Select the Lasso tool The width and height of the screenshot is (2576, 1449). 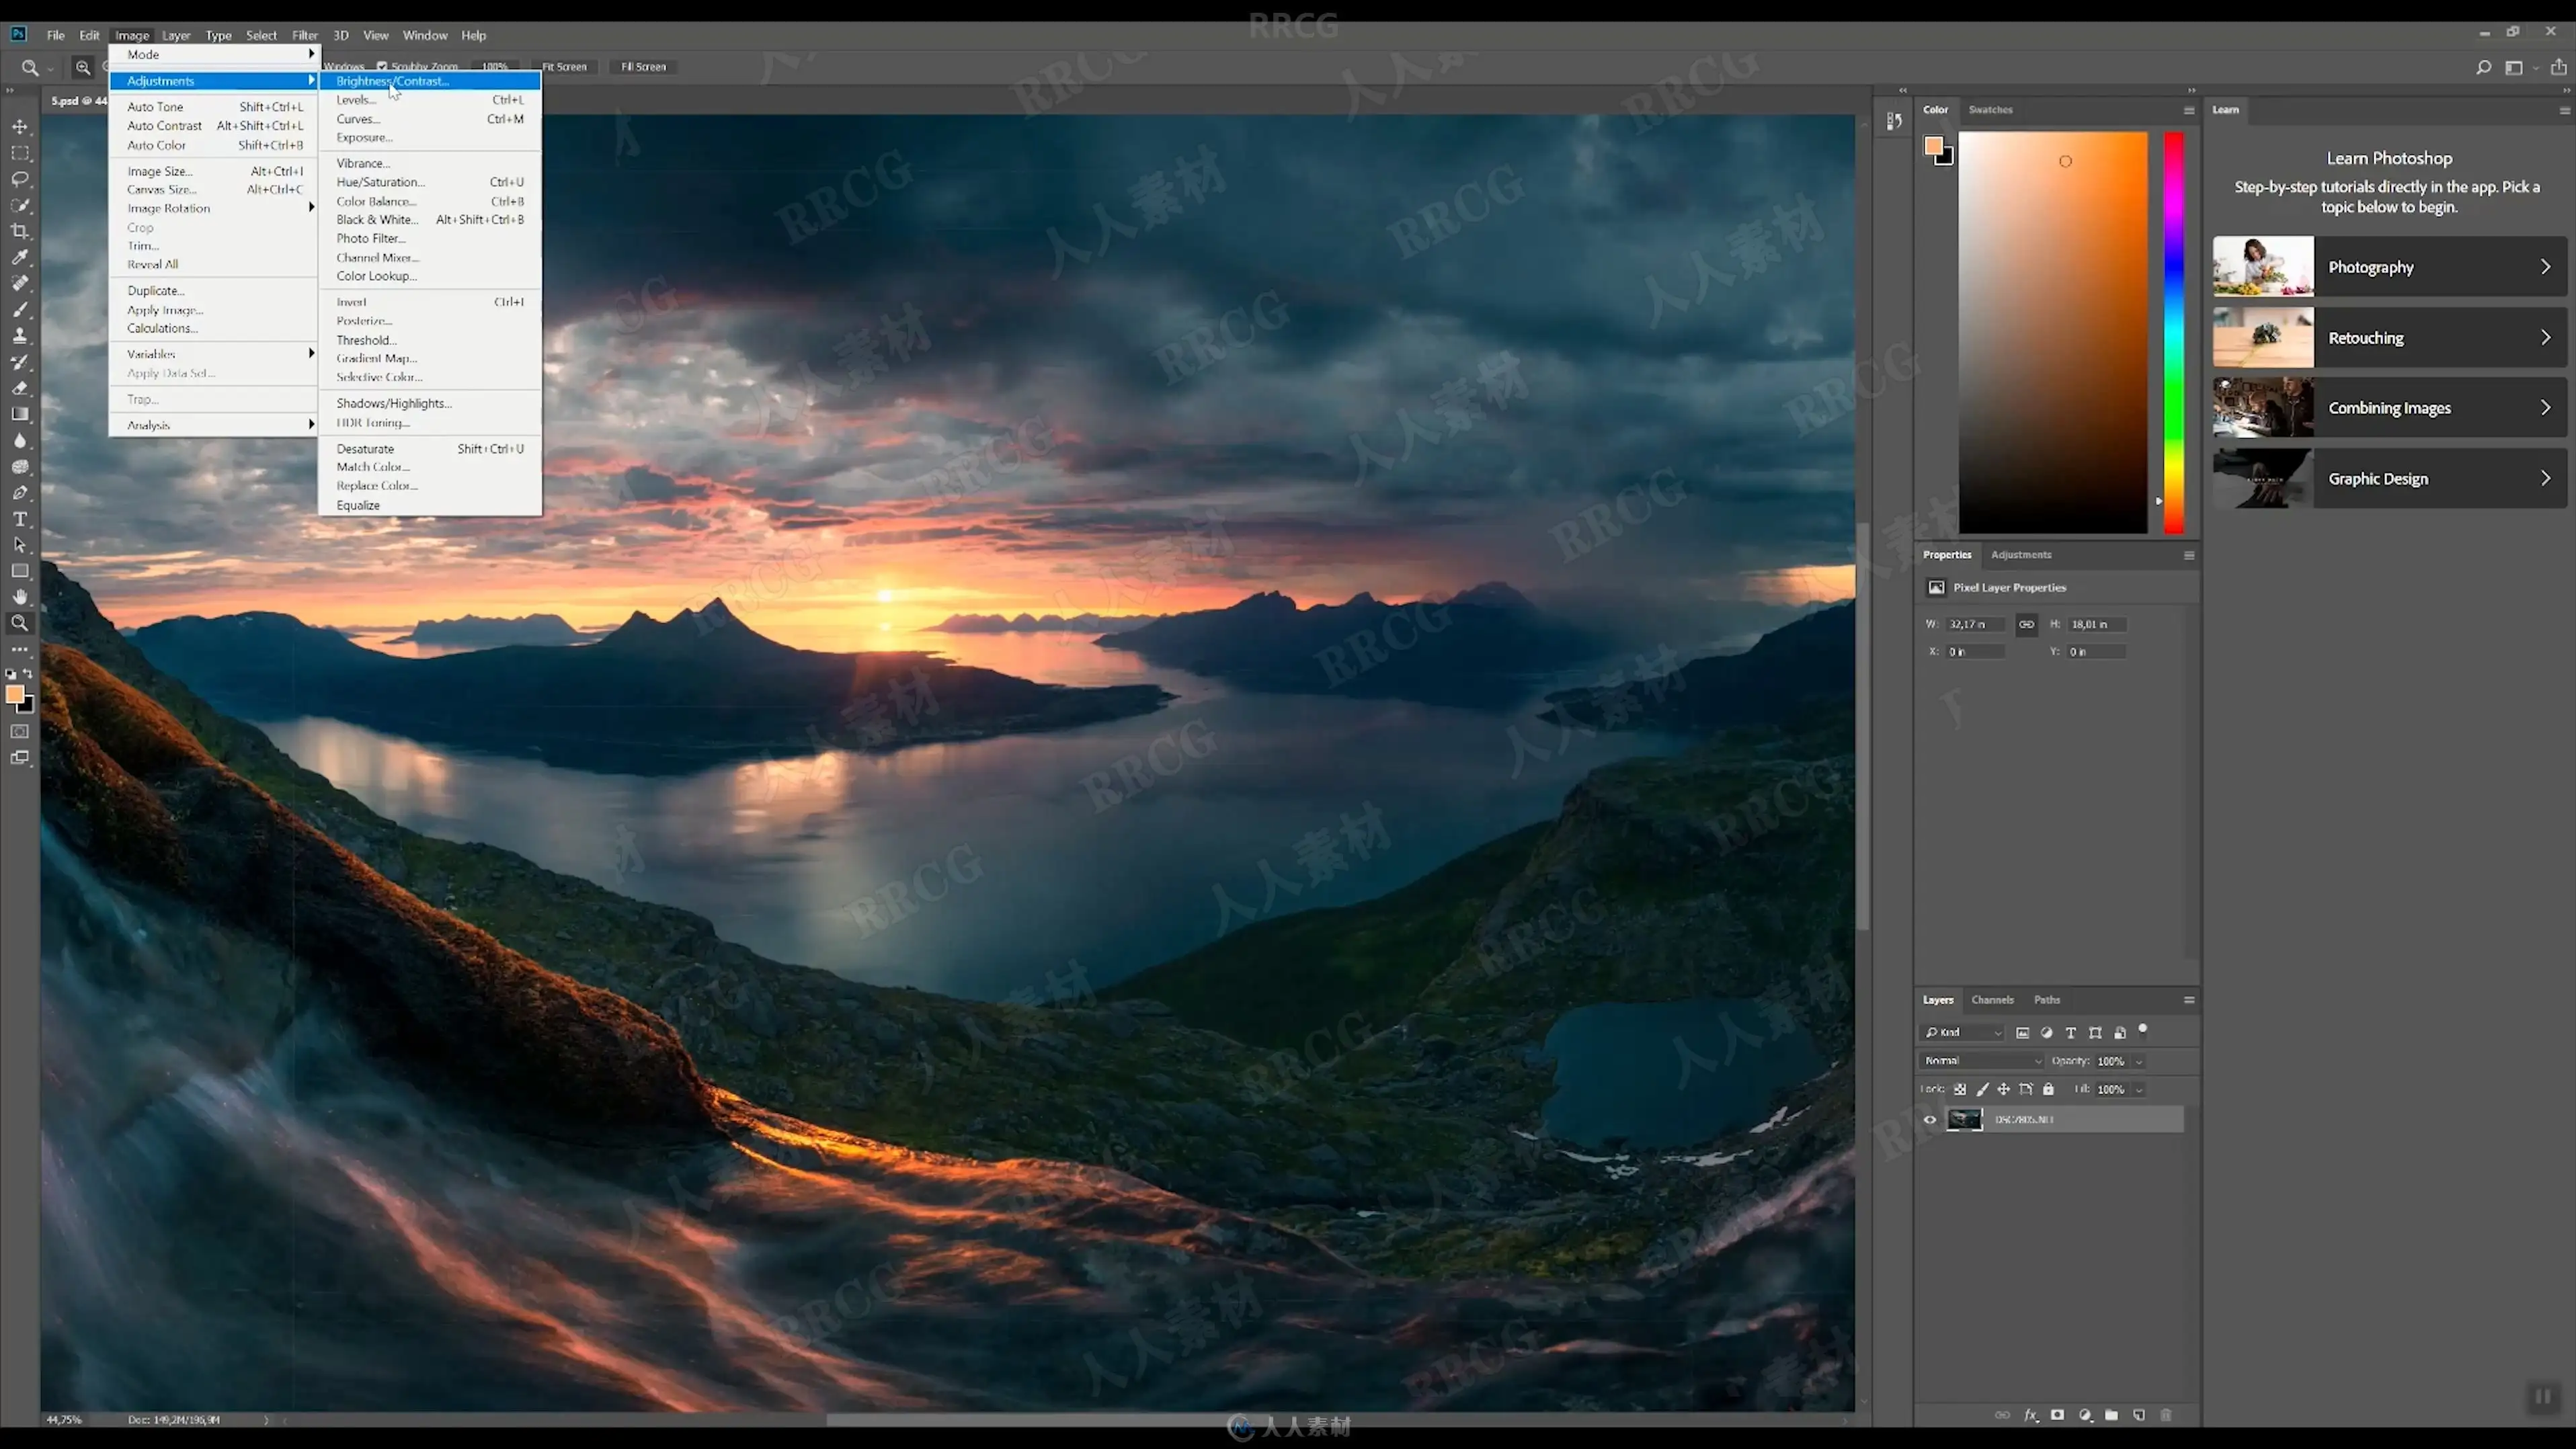click(x=20, y=179)
